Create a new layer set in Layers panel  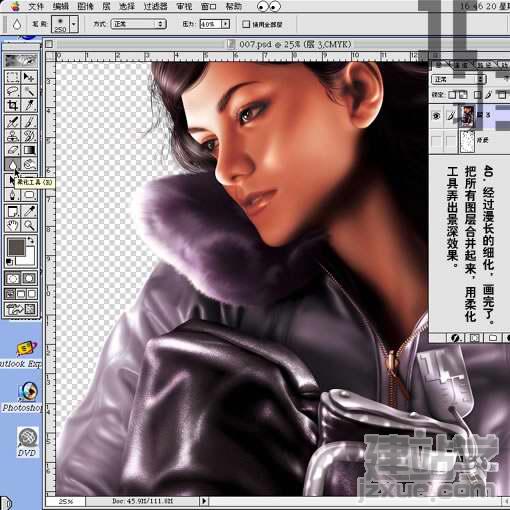click(493, 338)
